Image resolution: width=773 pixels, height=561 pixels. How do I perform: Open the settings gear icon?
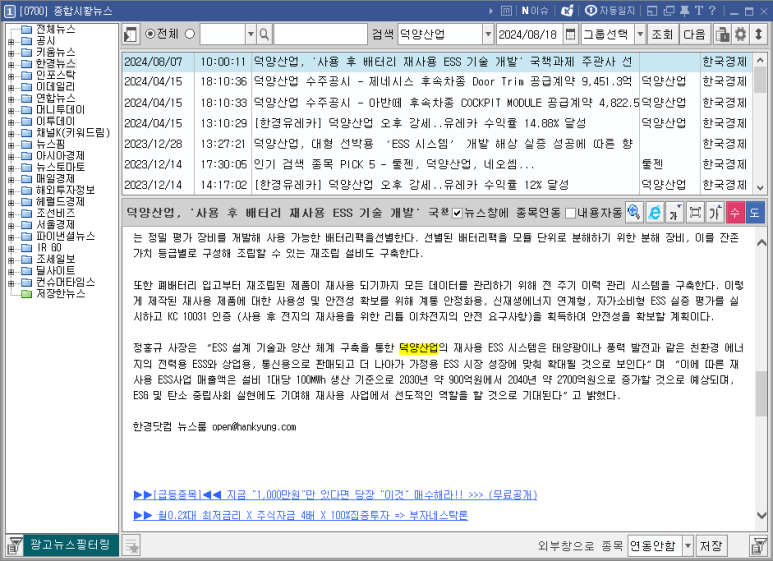coord(740,34)
